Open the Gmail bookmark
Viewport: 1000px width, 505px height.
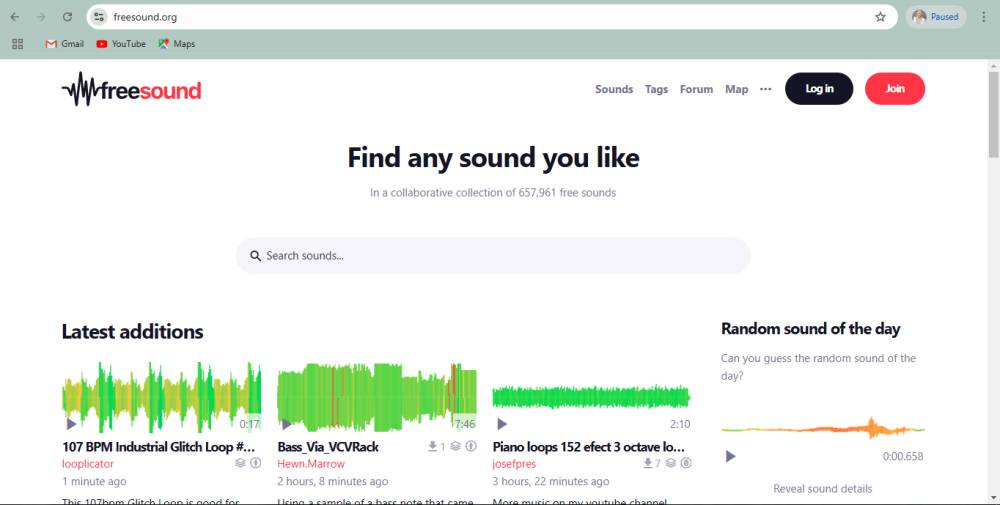[64, 44]
